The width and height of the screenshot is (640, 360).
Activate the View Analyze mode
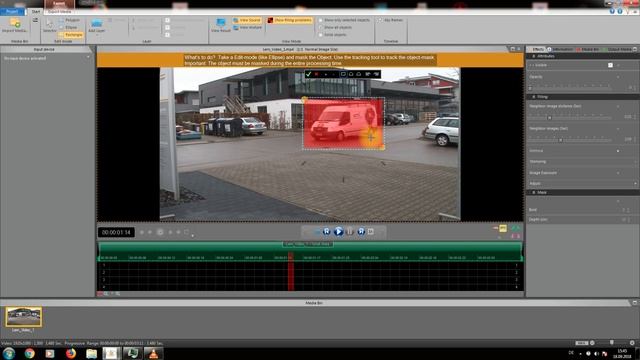(248, 27)
